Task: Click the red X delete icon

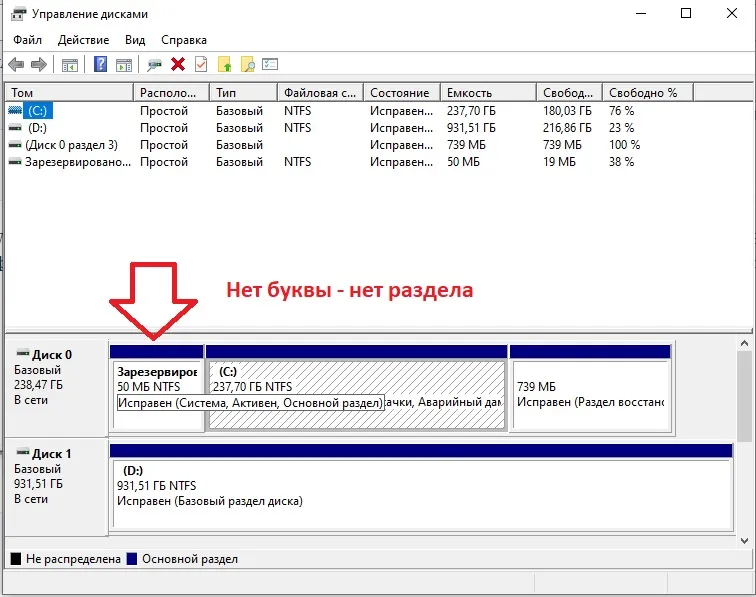Action: (x=178, y=64)
